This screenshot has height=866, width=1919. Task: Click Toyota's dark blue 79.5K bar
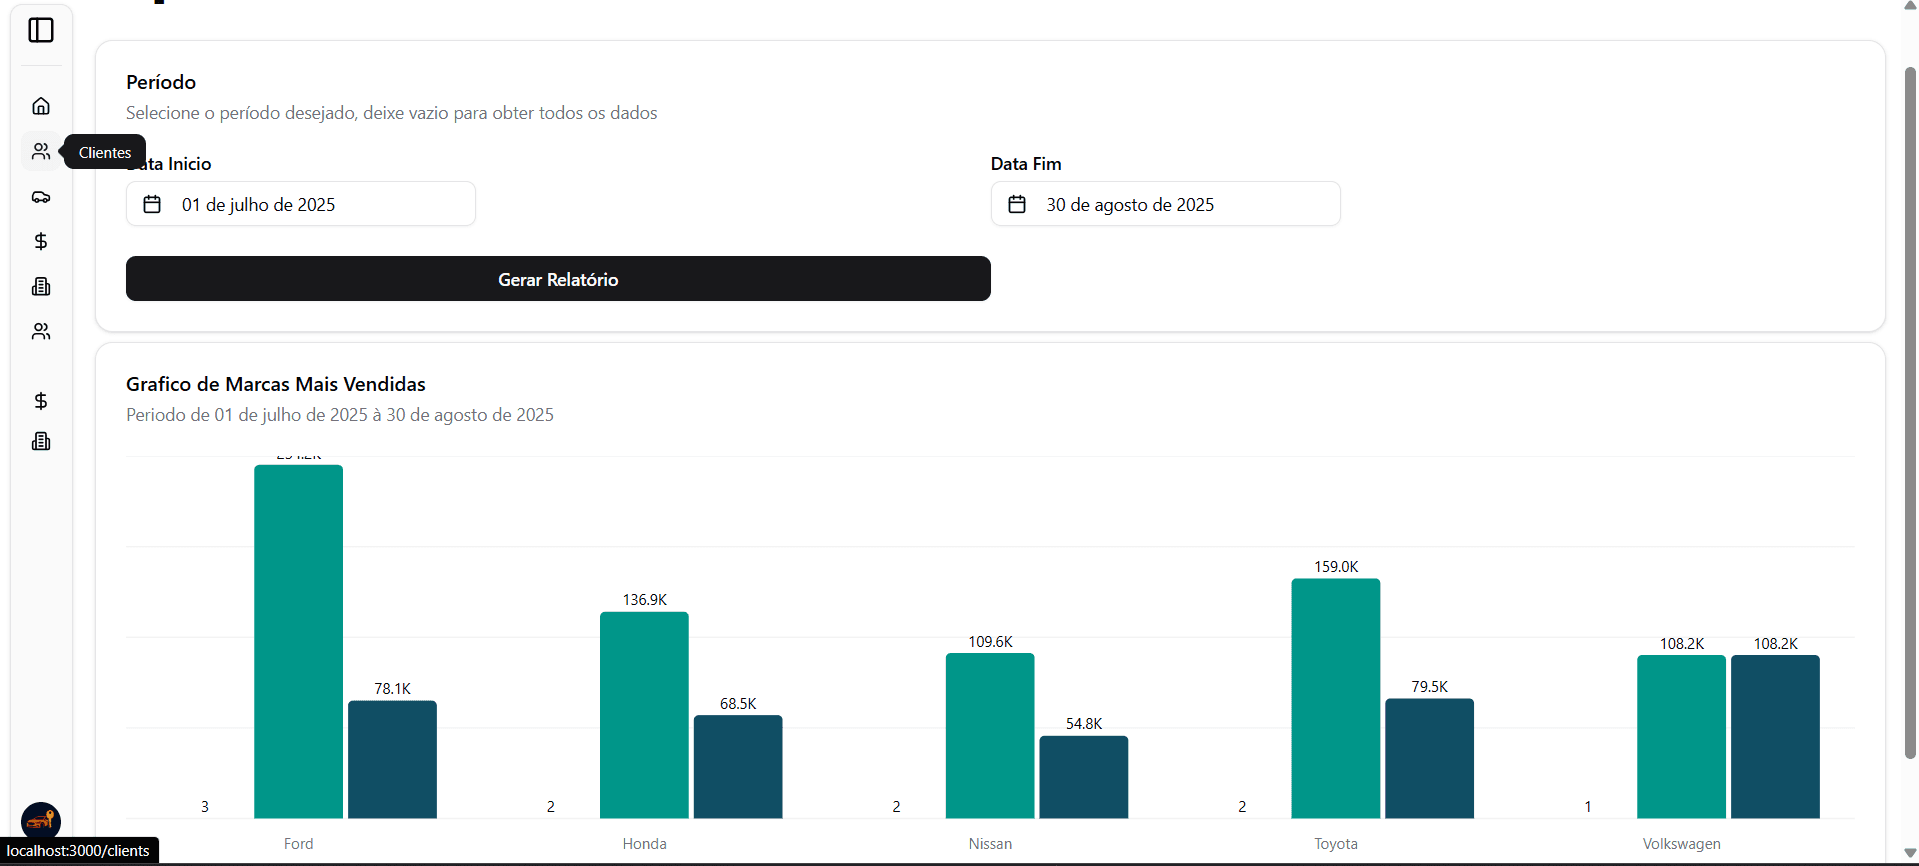tap(1429, 758)
